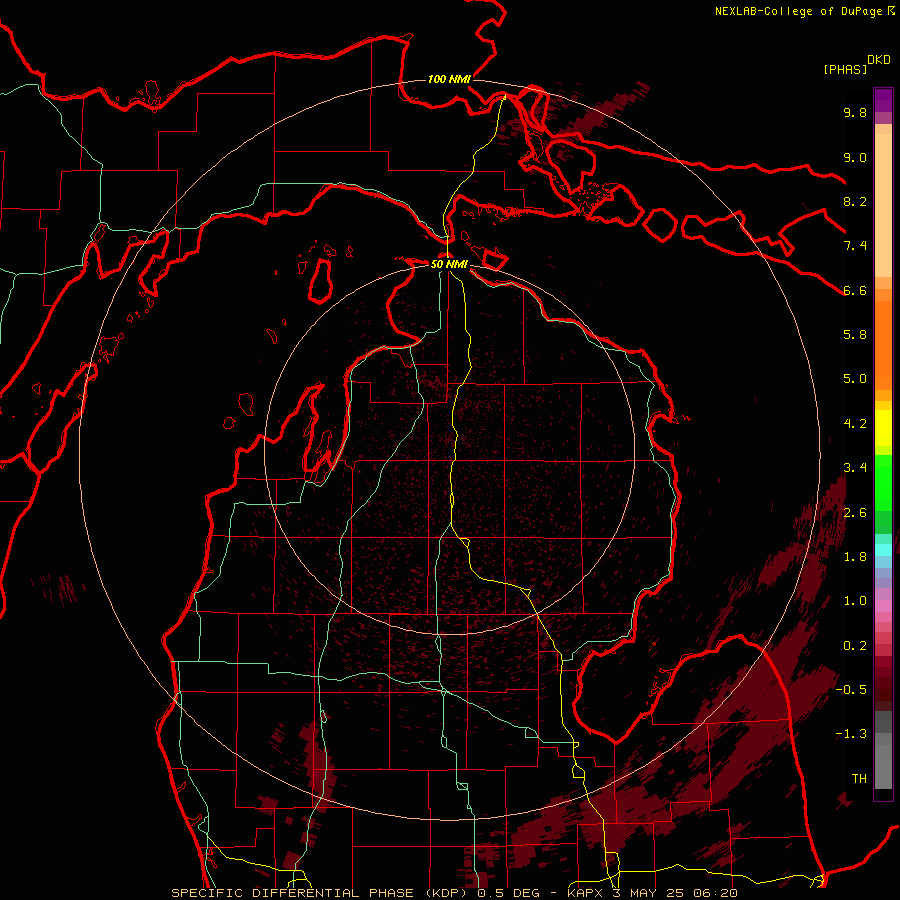Click the TH threshold label
This screenshot has width=900, height=900.
(x=859, y=779)
